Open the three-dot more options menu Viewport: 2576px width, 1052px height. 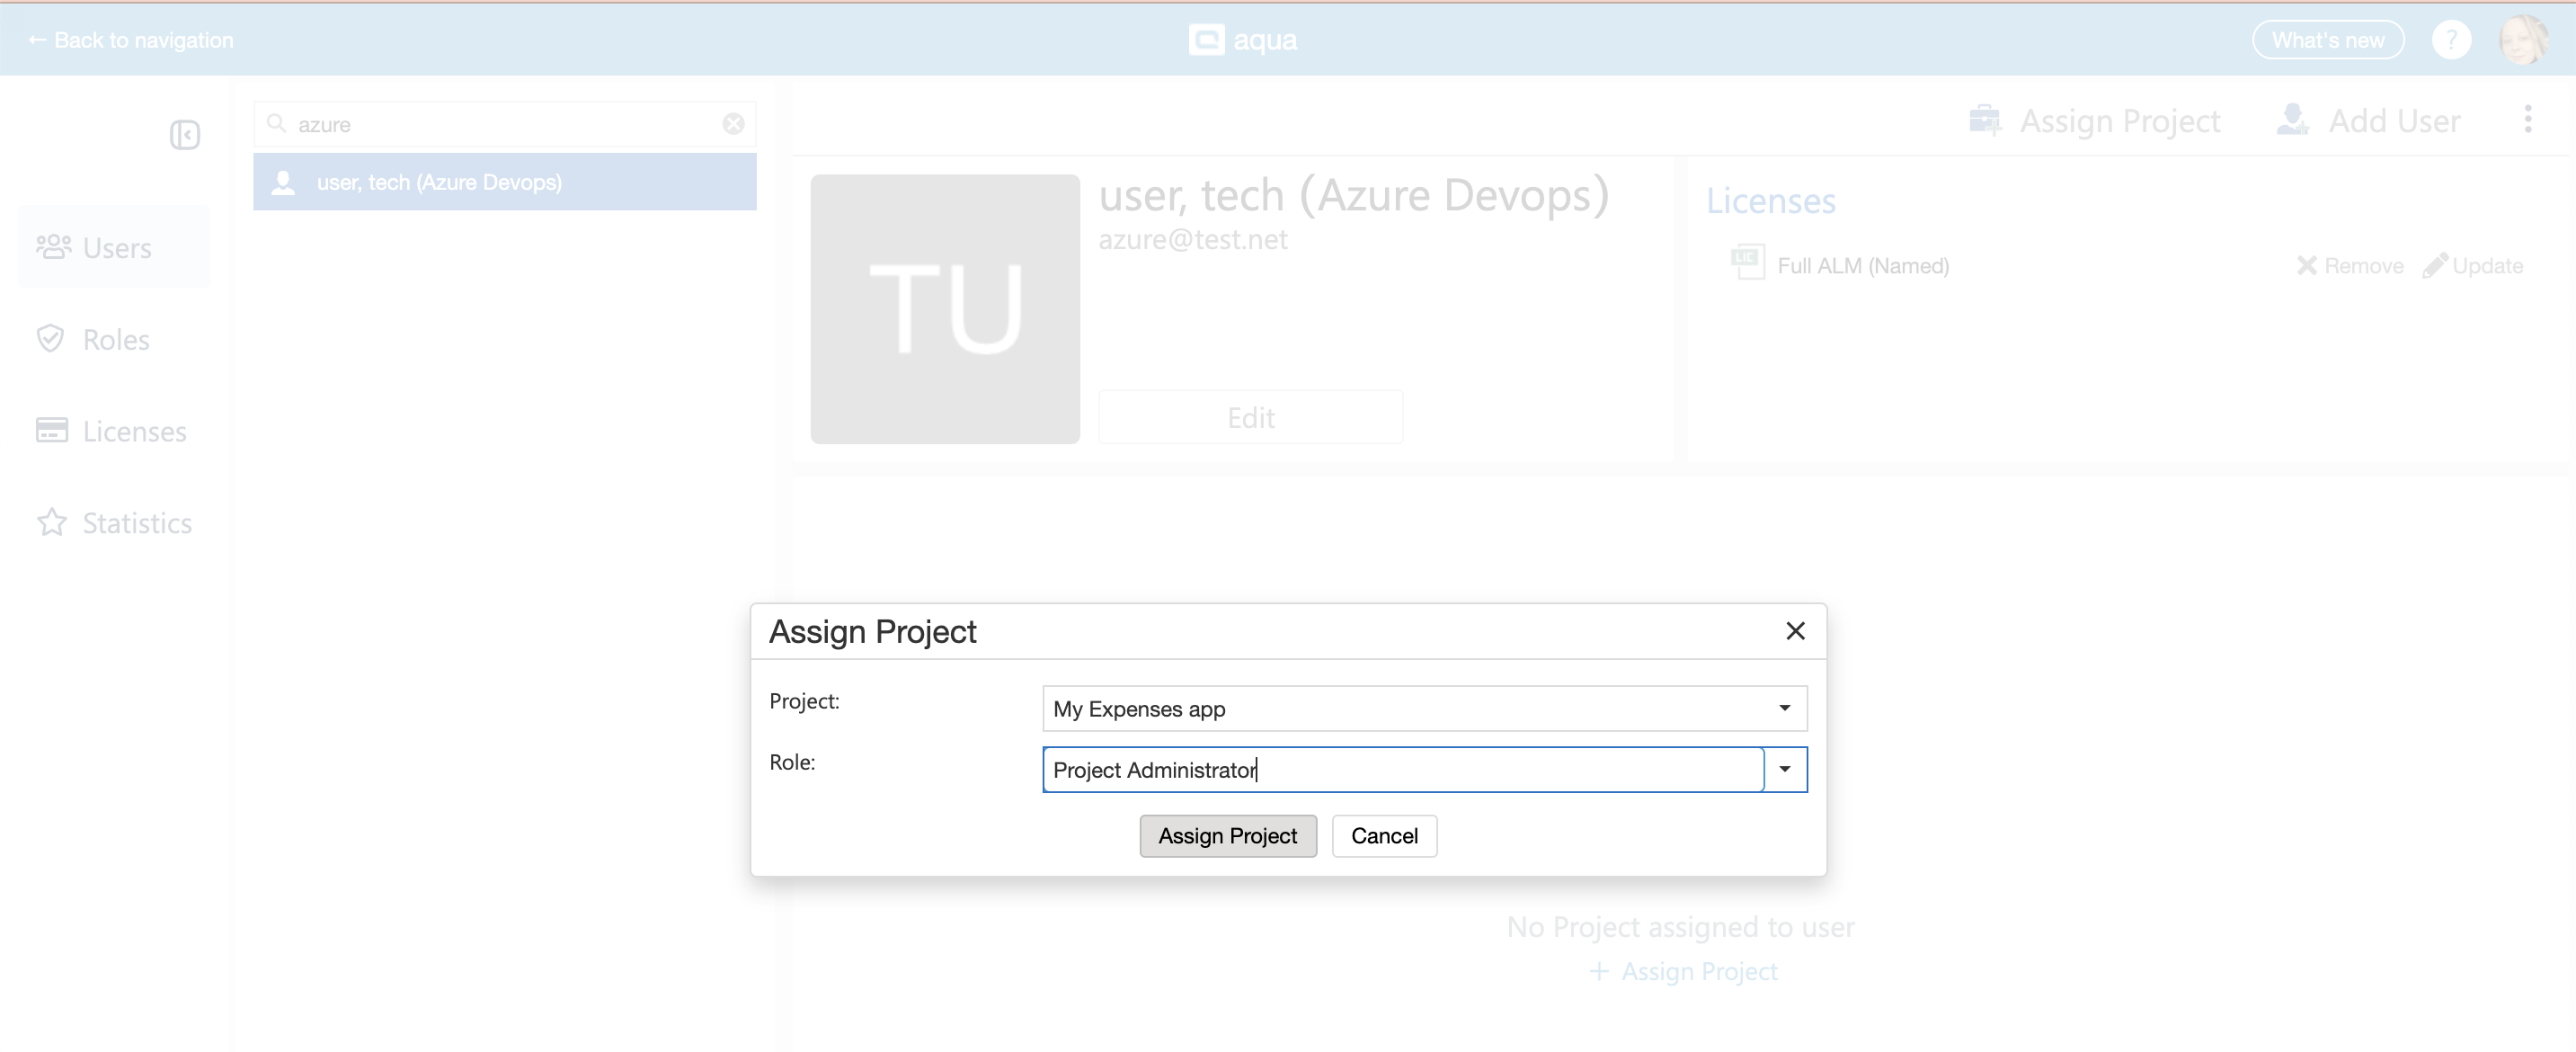pos(2527,120)
